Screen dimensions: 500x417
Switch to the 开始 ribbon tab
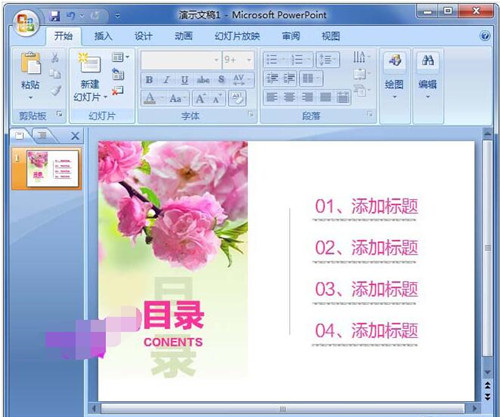[x=63, y=36]
